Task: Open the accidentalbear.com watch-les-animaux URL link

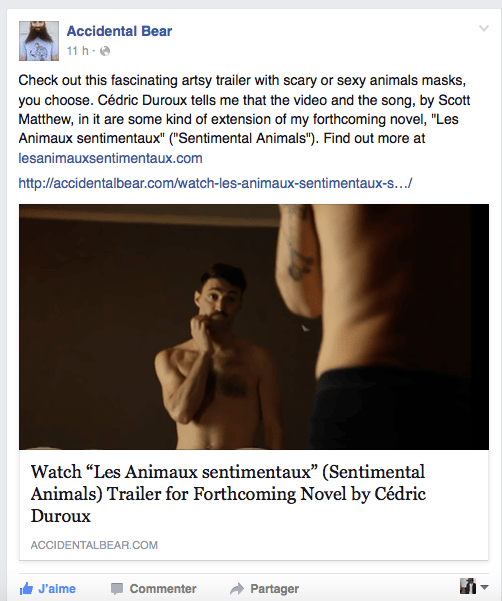Action: point(215,183)
